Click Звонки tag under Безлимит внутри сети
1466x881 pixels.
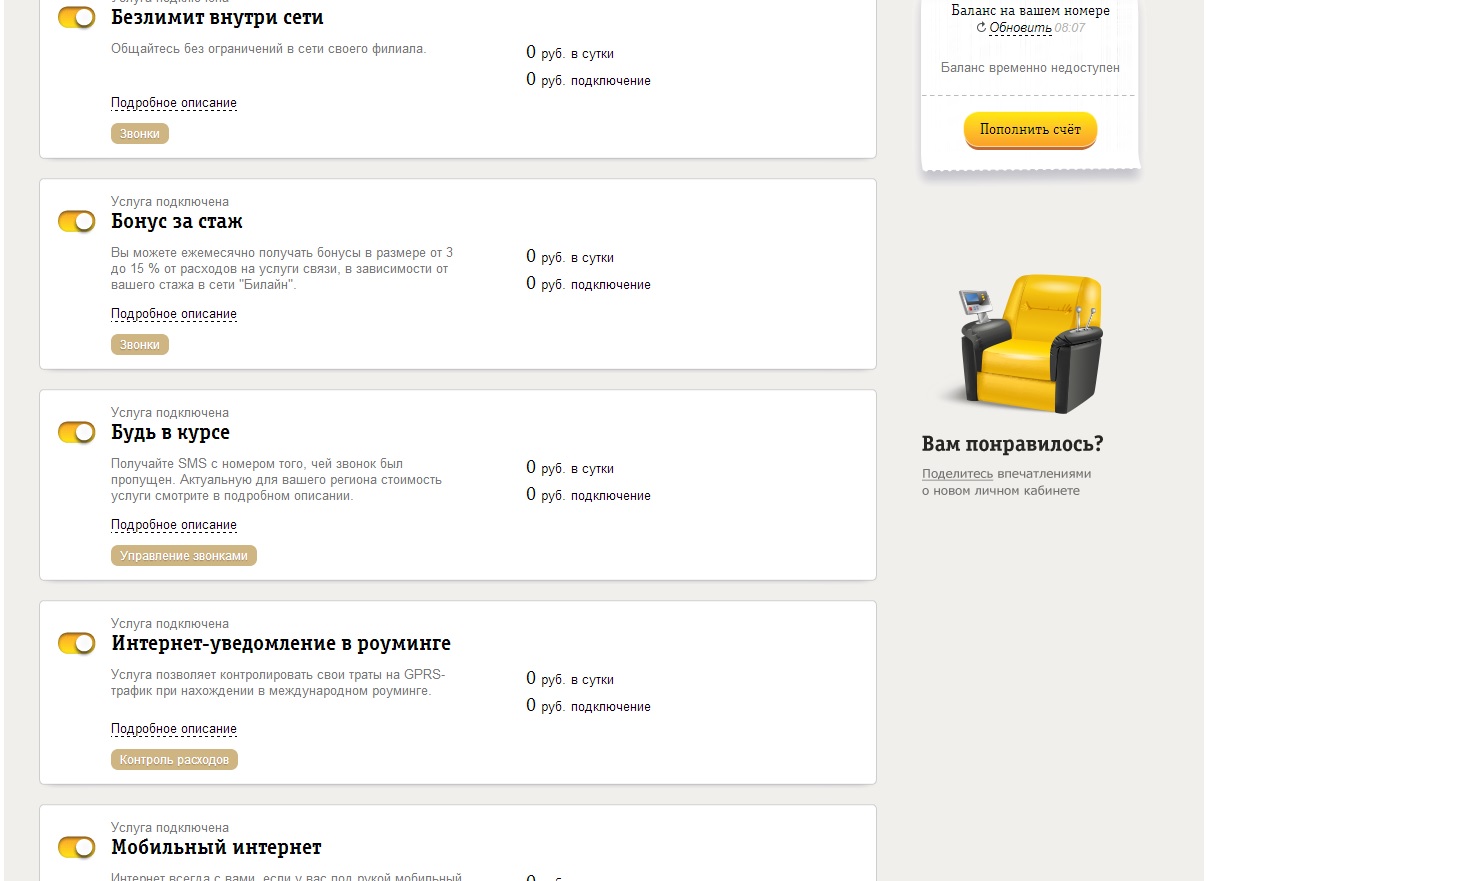(140, 134)
